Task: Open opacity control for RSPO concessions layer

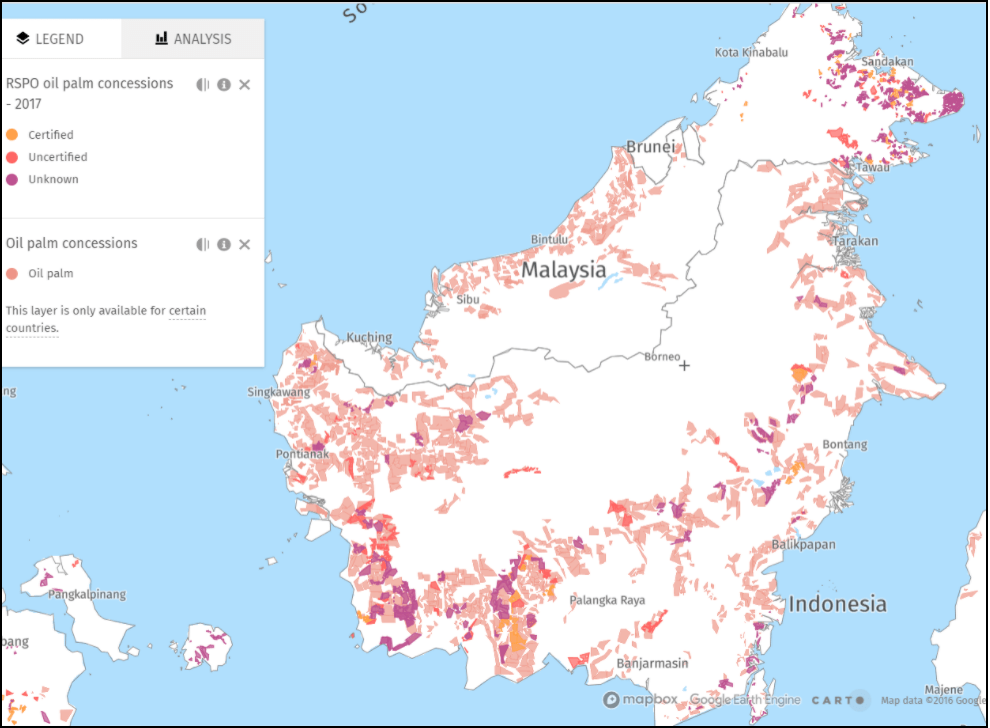Action: (203, 85)
